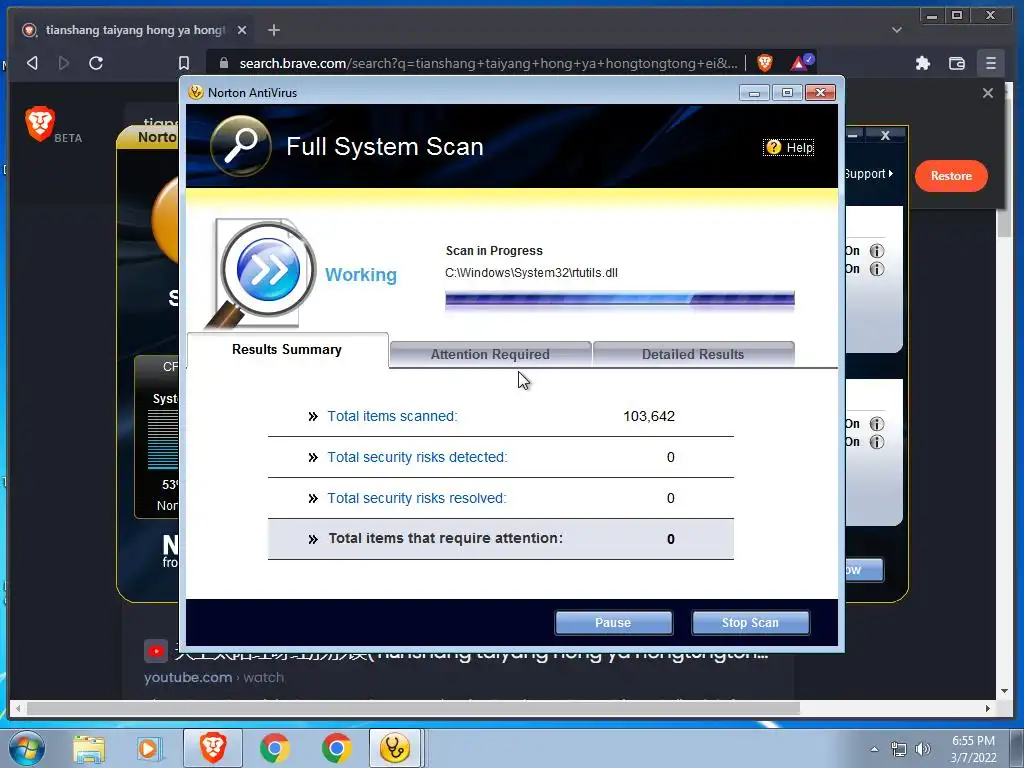Click Brave back navigation arrow
This screenshot has width=1024, height=768.
tap(32, 63)
